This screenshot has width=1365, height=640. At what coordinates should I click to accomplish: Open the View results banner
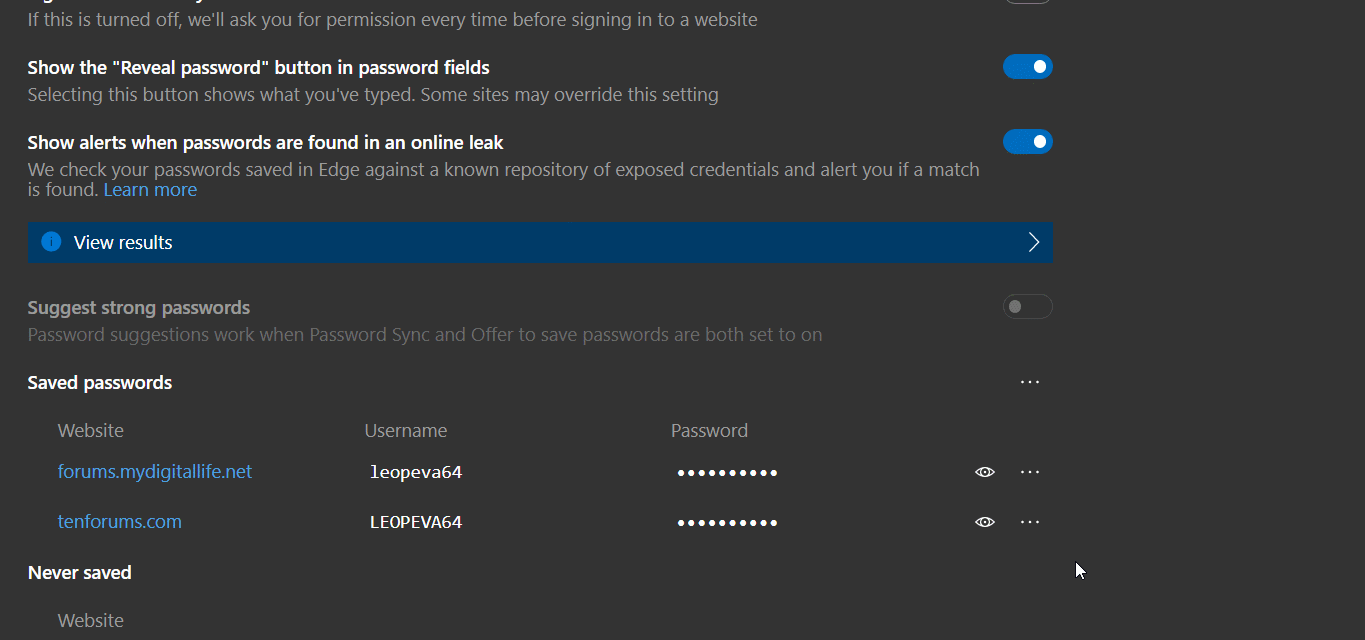(540, 242)
